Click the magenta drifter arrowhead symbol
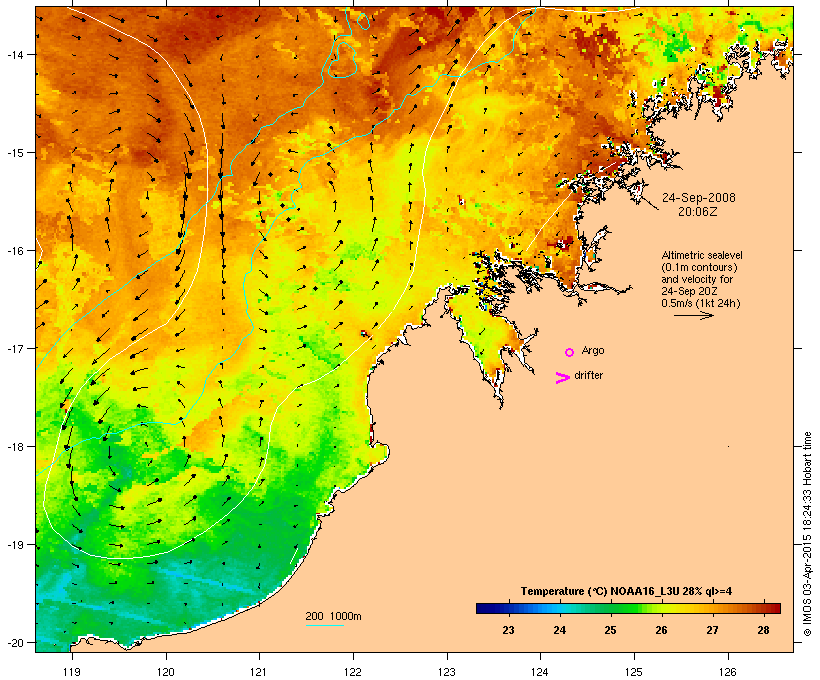 pyautogui.click(x=563, y=378)
